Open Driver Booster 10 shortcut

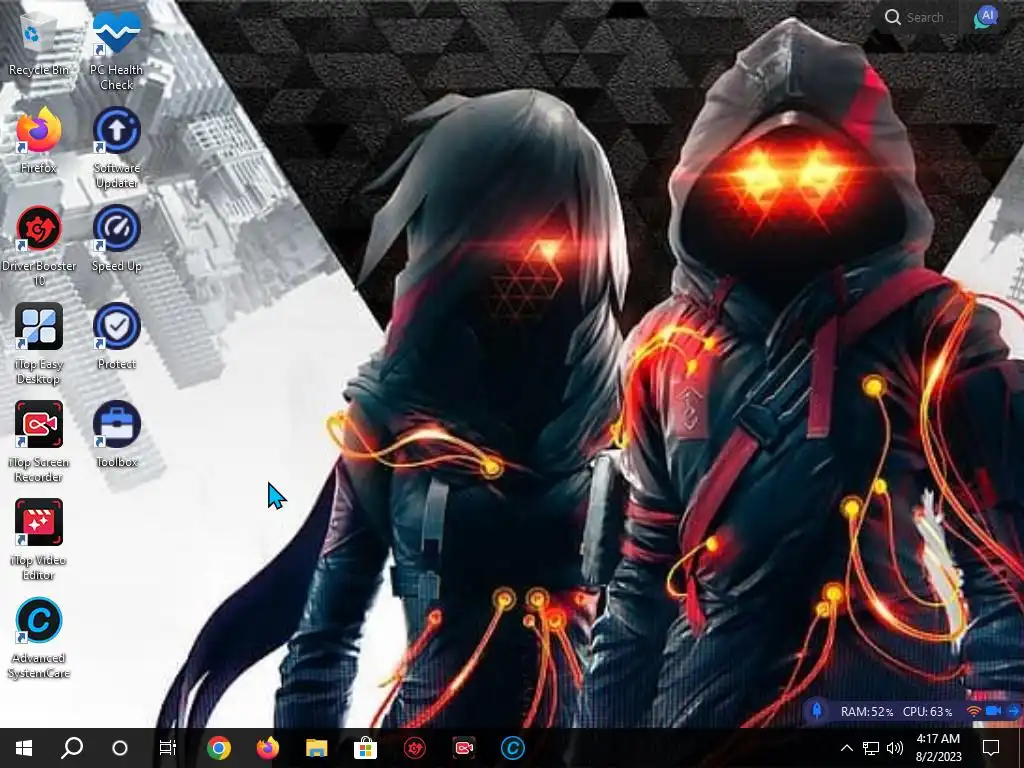pyautogui.click(x=39, y=246)
